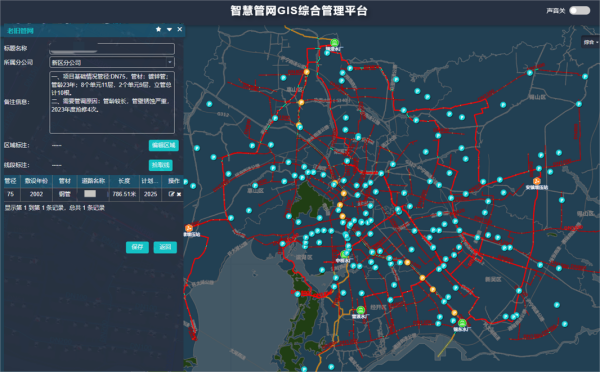The height and width of the screenshot is (372, 600).
Task: Open the 综合 map type dropdown
Action: [x=590, y=42]
